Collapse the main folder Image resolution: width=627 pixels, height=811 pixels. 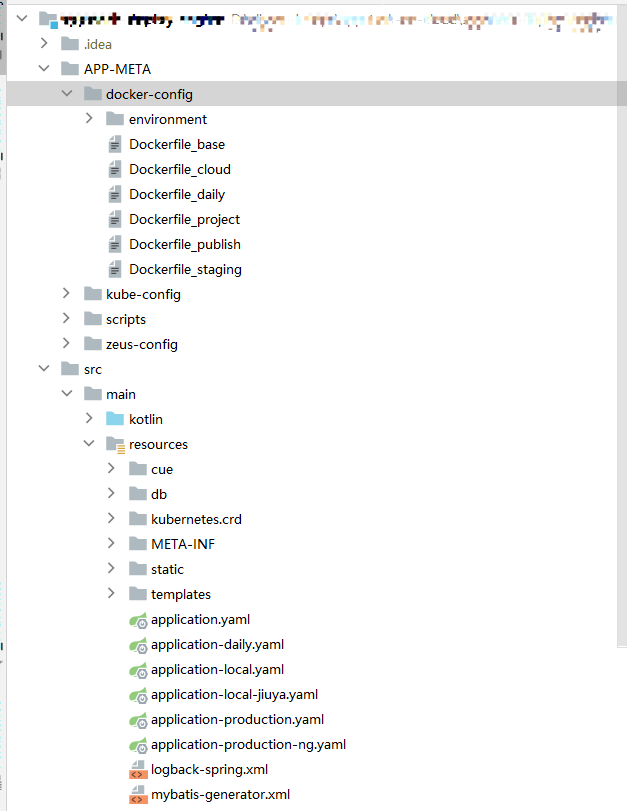click(67, 393)
